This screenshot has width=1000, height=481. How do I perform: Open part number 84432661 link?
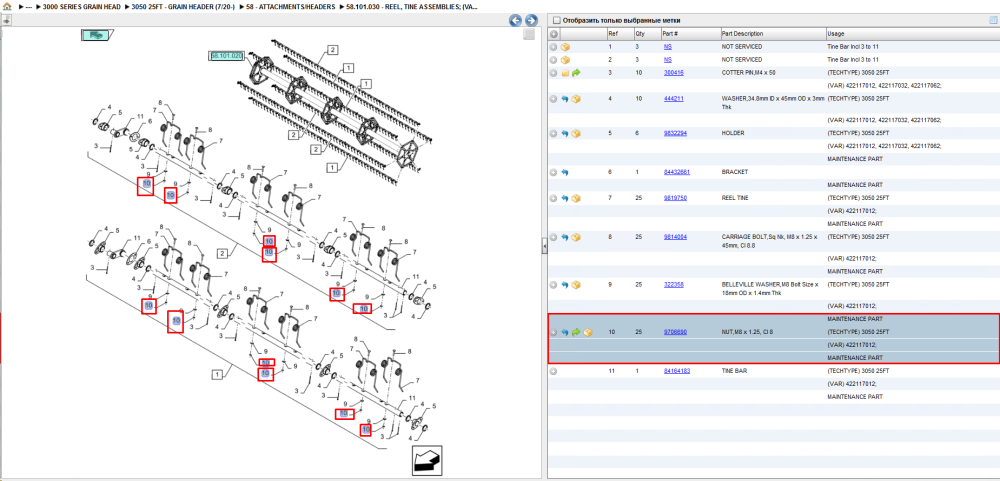[677, 172]
